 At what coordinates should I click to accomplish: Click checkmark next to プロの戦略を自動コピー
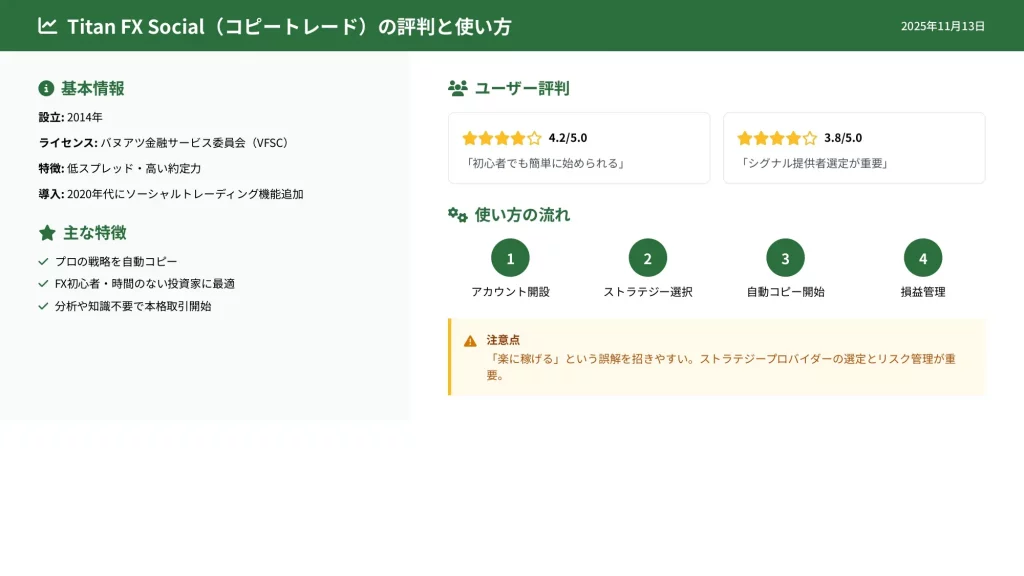43,261
